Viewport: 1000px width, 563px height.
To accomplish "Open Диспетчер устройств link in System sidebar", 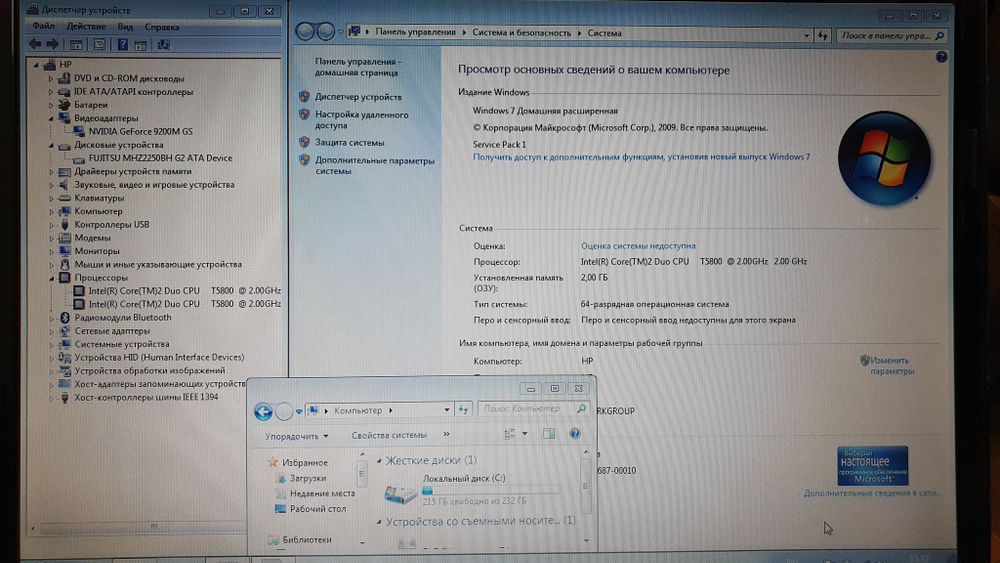I will coord(358,97).
